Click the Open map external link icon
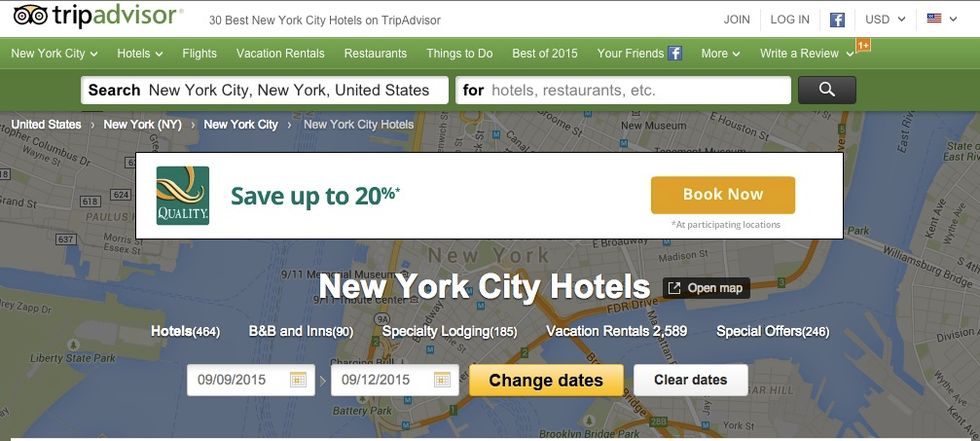This screenshot has height=441, width=980. (674, 288)
